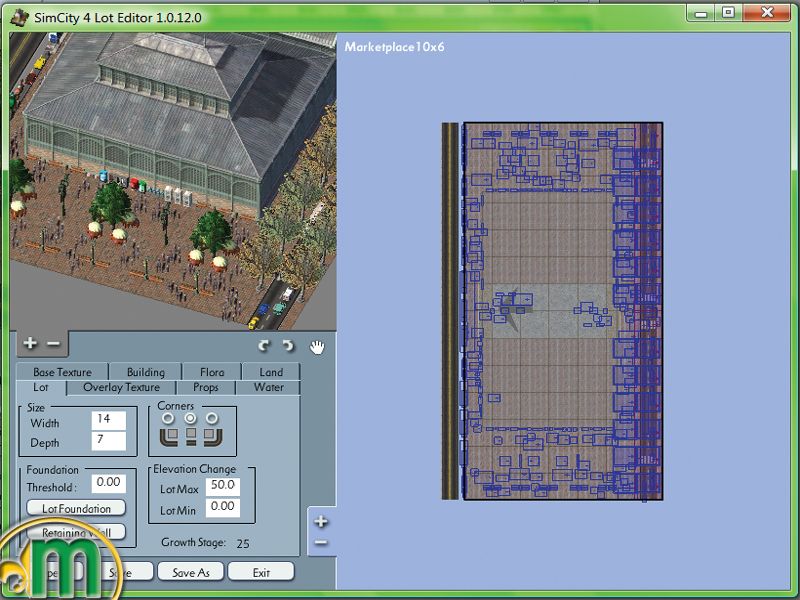Click the straight middle corner shape icon
800x600 pixels.
point(190,437)
